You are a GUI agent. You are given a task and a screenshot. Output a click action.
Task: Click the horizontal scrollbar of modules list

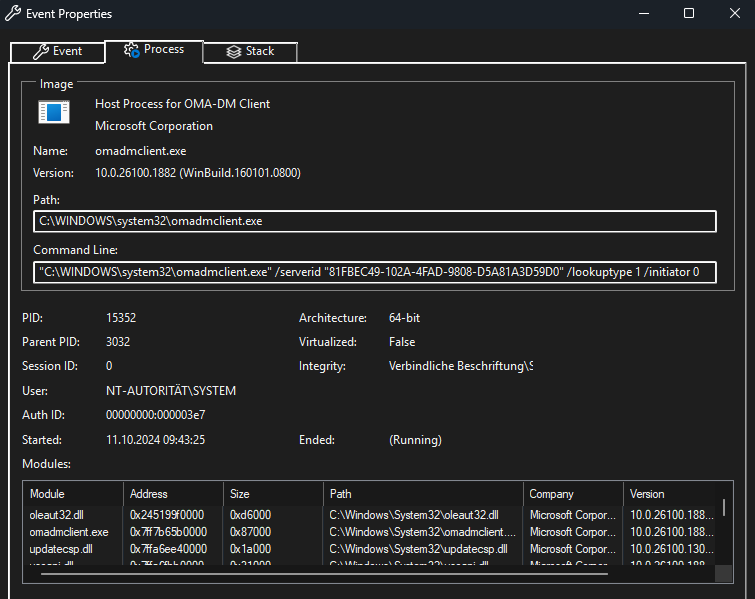pos(324,573)
